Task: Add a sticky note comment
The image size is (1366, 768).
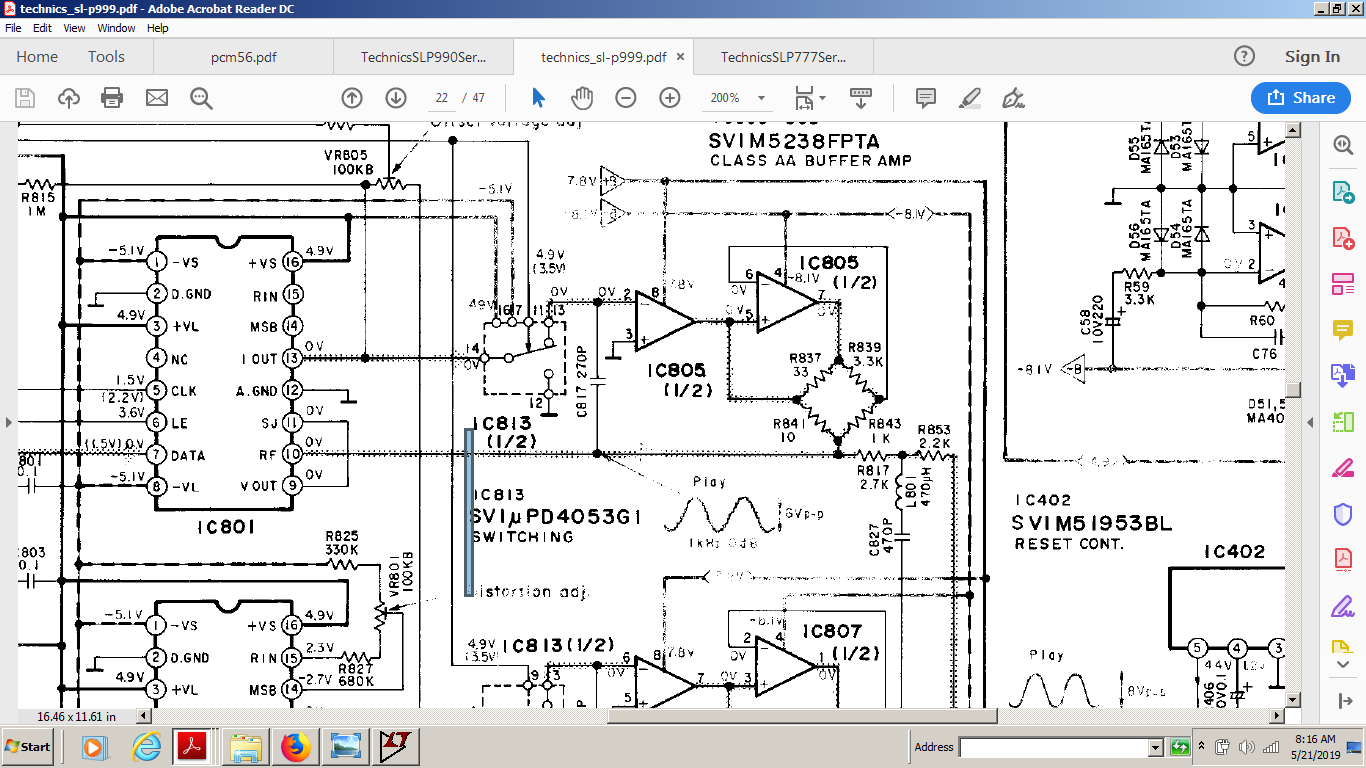Action: (926, 98)
